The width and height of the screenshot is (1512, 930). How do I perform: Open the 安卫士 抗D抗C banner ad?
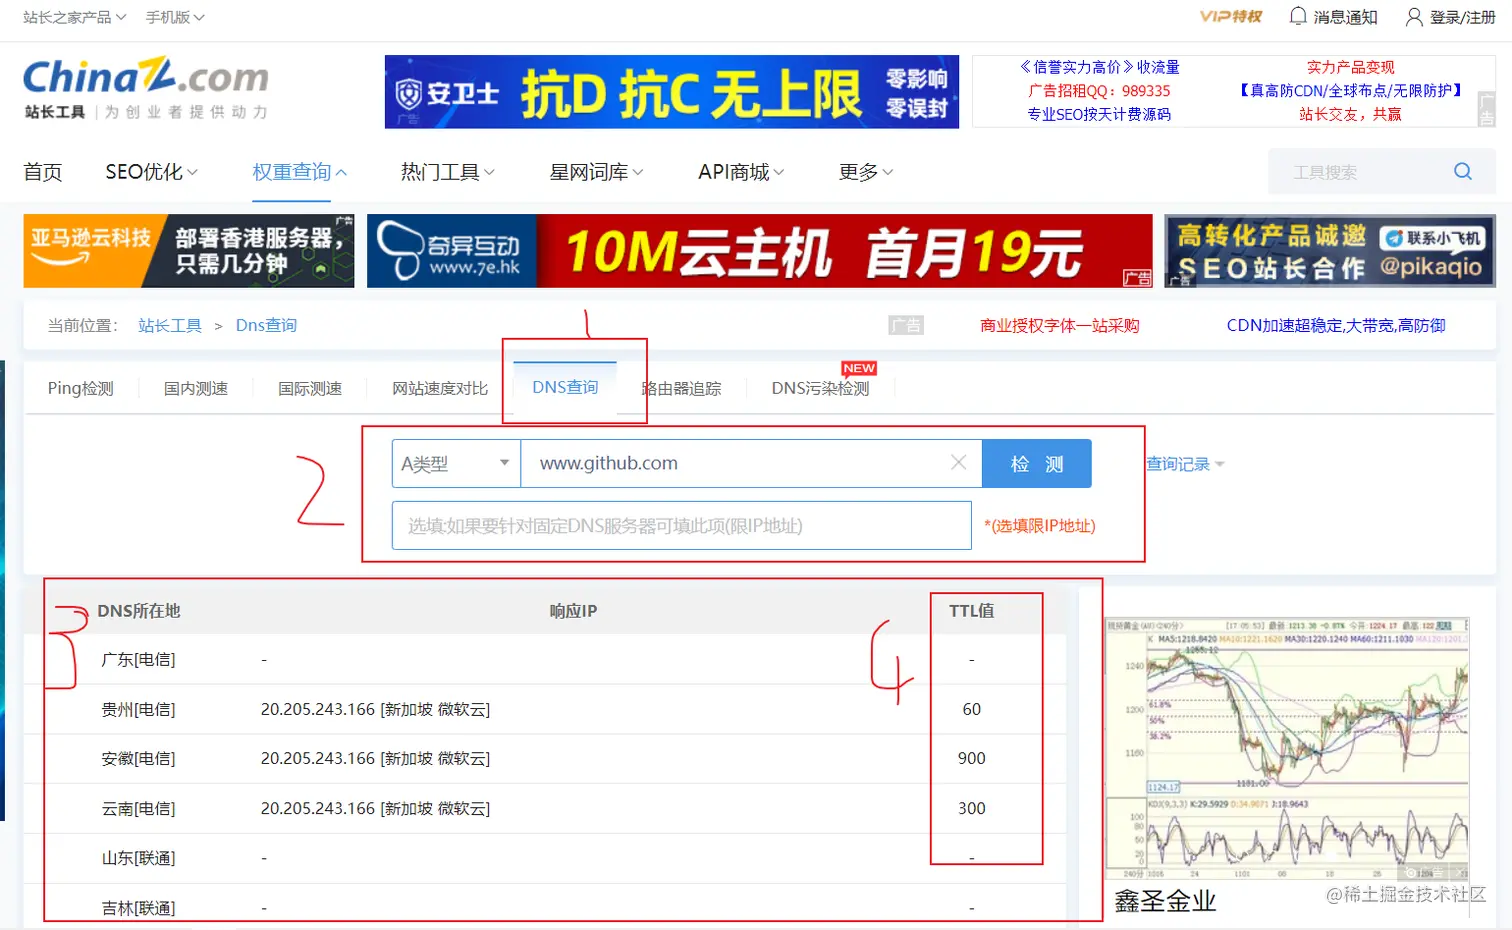click(x=672, y=92)
